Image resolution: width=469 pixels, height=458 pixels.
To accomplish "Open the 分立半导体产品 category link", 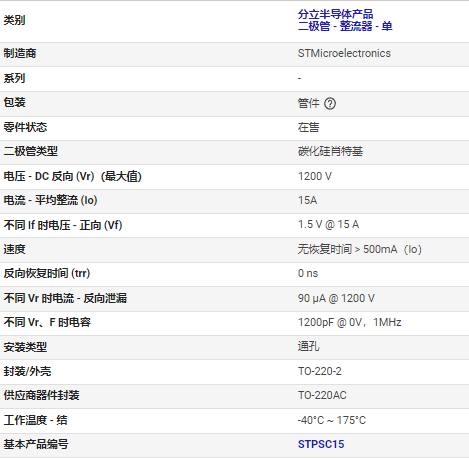I will click(x=335, y=14).
